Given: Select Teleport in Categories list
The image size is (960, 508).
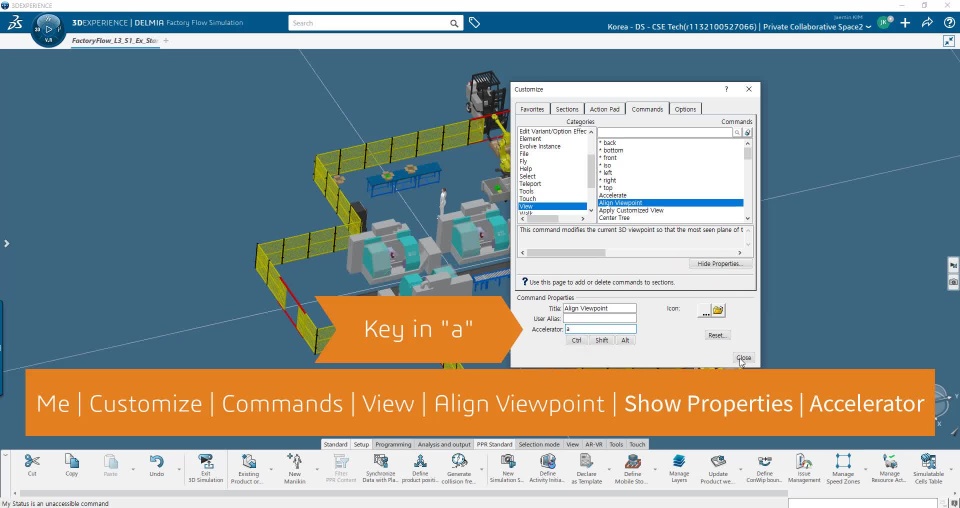Looking at the screenshot, I should pyautogui.click(x=530, y=184).
